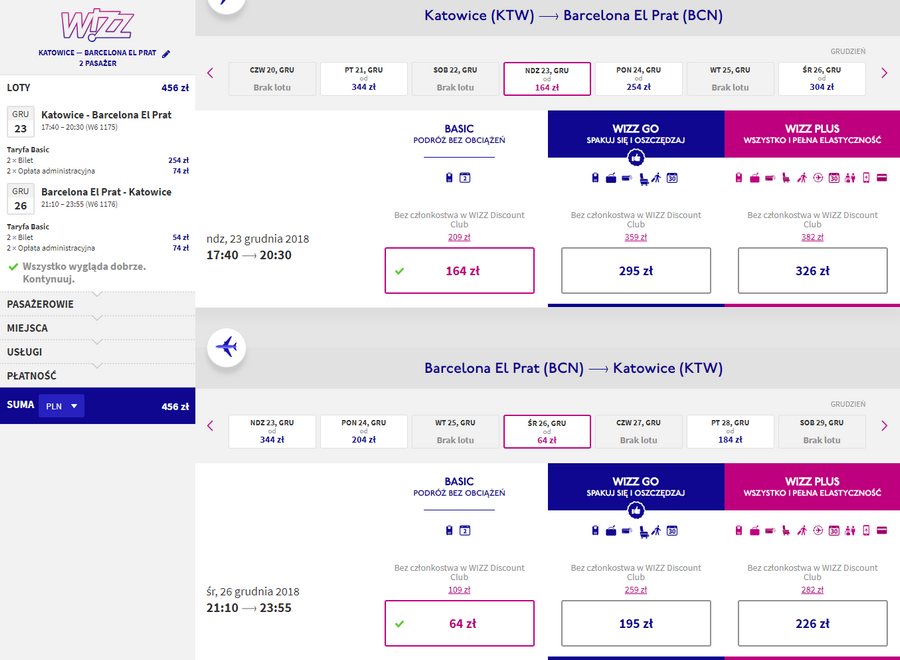Show previous return dates with left arrow

pyautogui.click(x=210, y=425)
